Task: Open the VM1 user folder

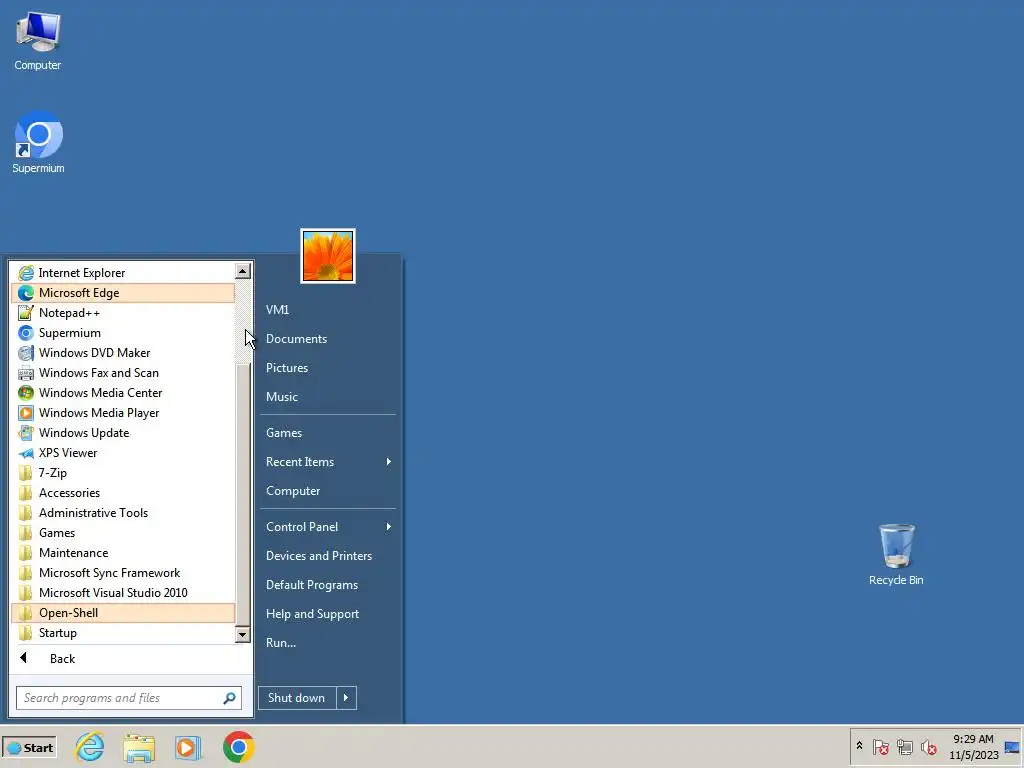Action: [x=328, y=310]
